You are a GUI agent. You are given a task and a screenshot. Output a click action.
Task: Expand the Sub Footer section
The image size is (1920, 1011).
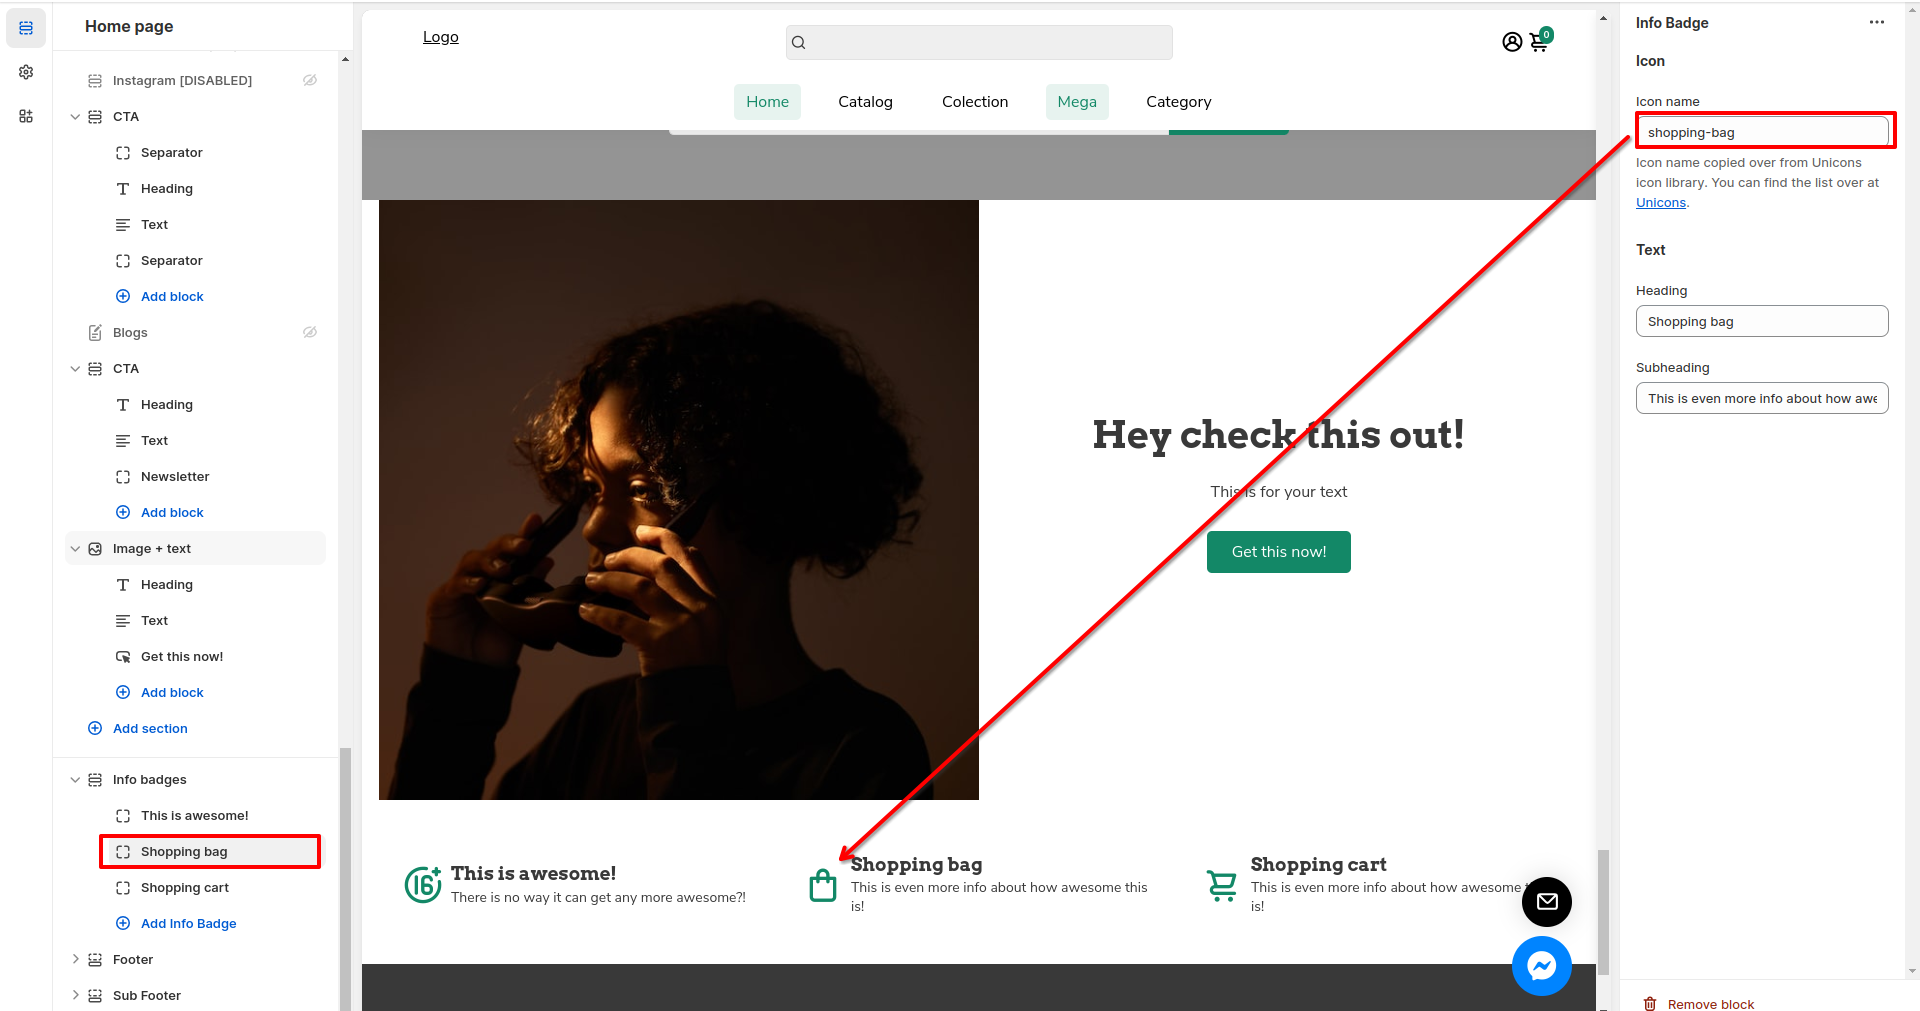point(75,995)
